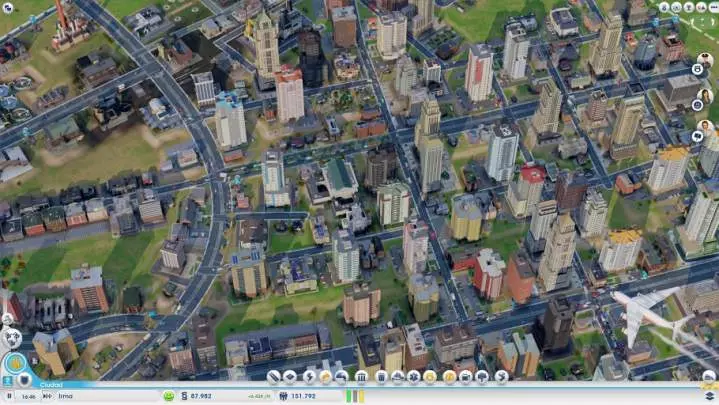Open the Water menu
719x405 pixels.
tap(326, 377)
